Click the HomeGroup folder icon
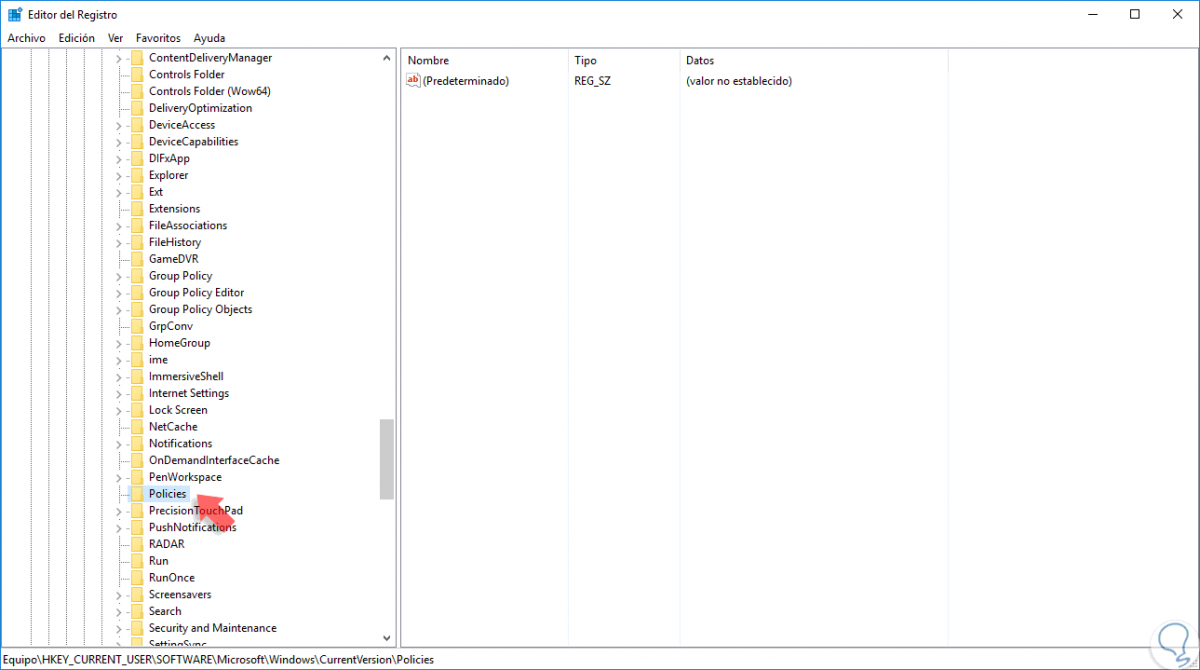The width and height of the screenshot is (1200, 670). click(x=137, y=343)
